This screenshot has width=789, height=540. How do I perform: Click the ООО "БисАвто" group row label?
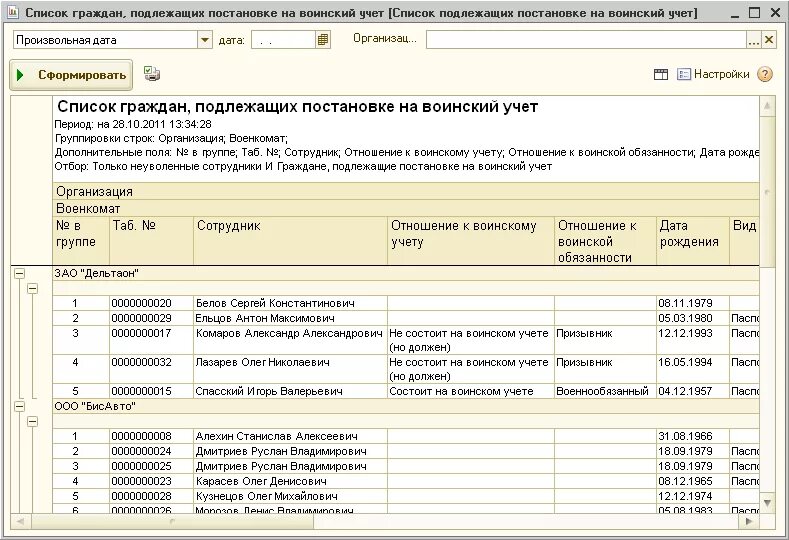95,406
